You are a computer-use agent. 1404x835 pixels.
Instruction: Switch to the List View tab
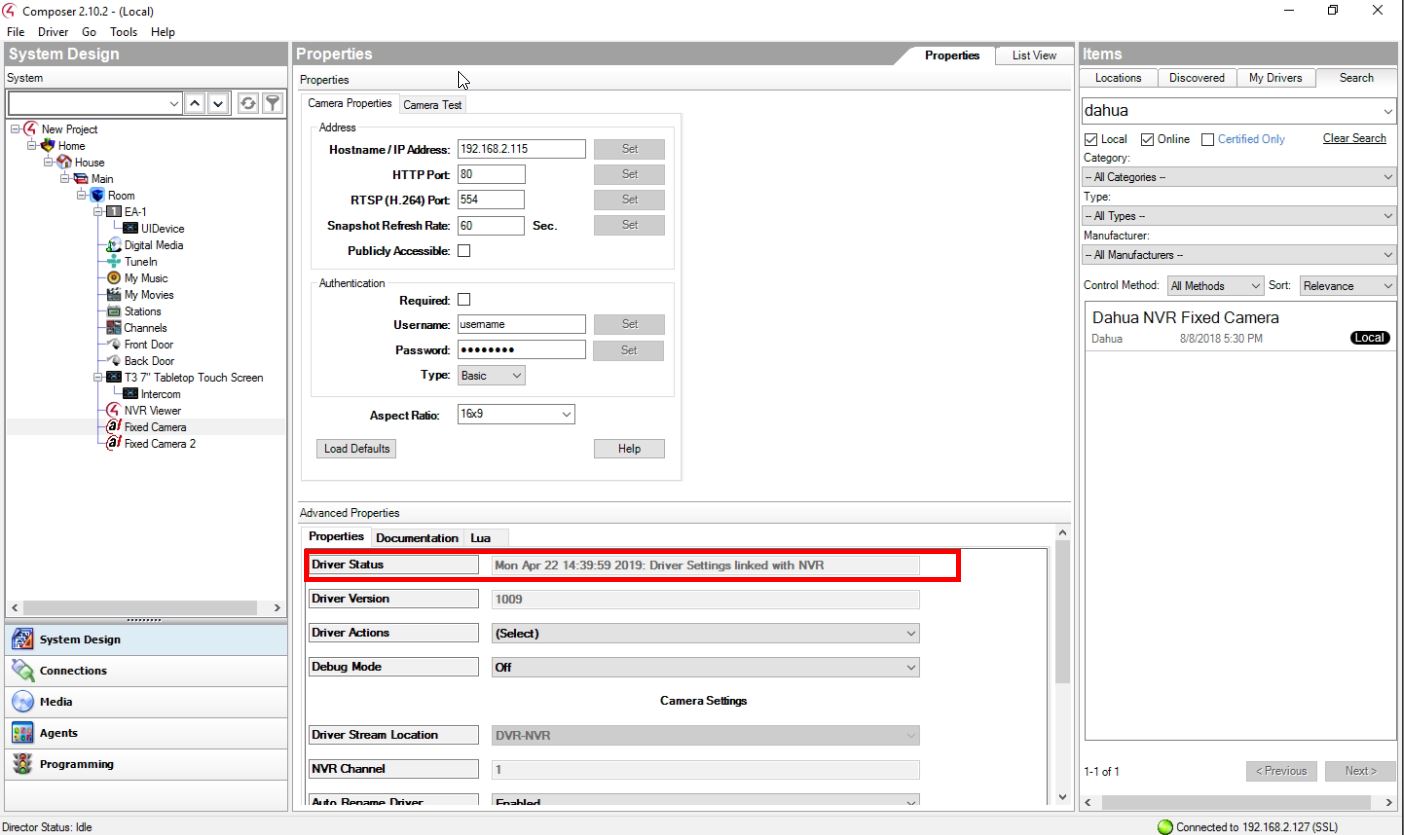click(1034, 56)
